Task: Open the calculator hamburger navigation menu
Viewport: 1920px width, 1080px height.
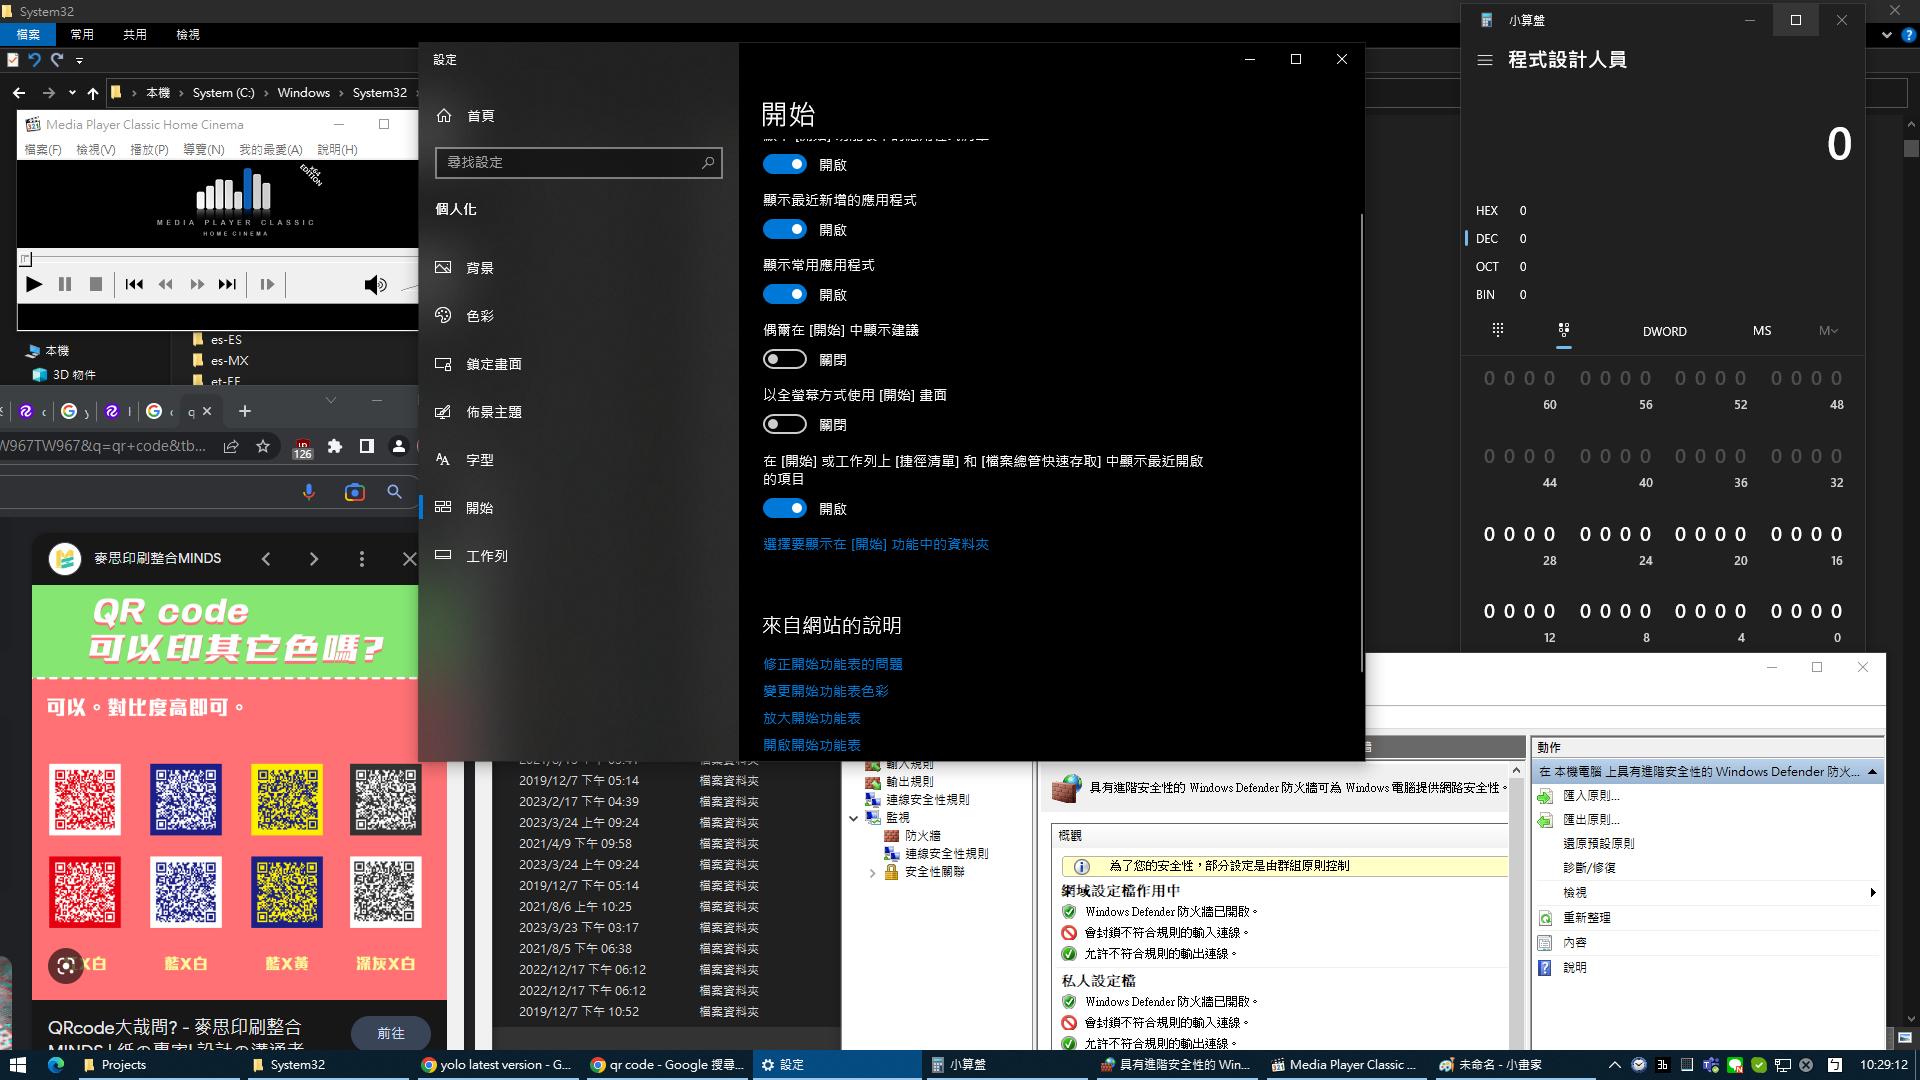Action: pyautogui.click(x=1485, y=60)
